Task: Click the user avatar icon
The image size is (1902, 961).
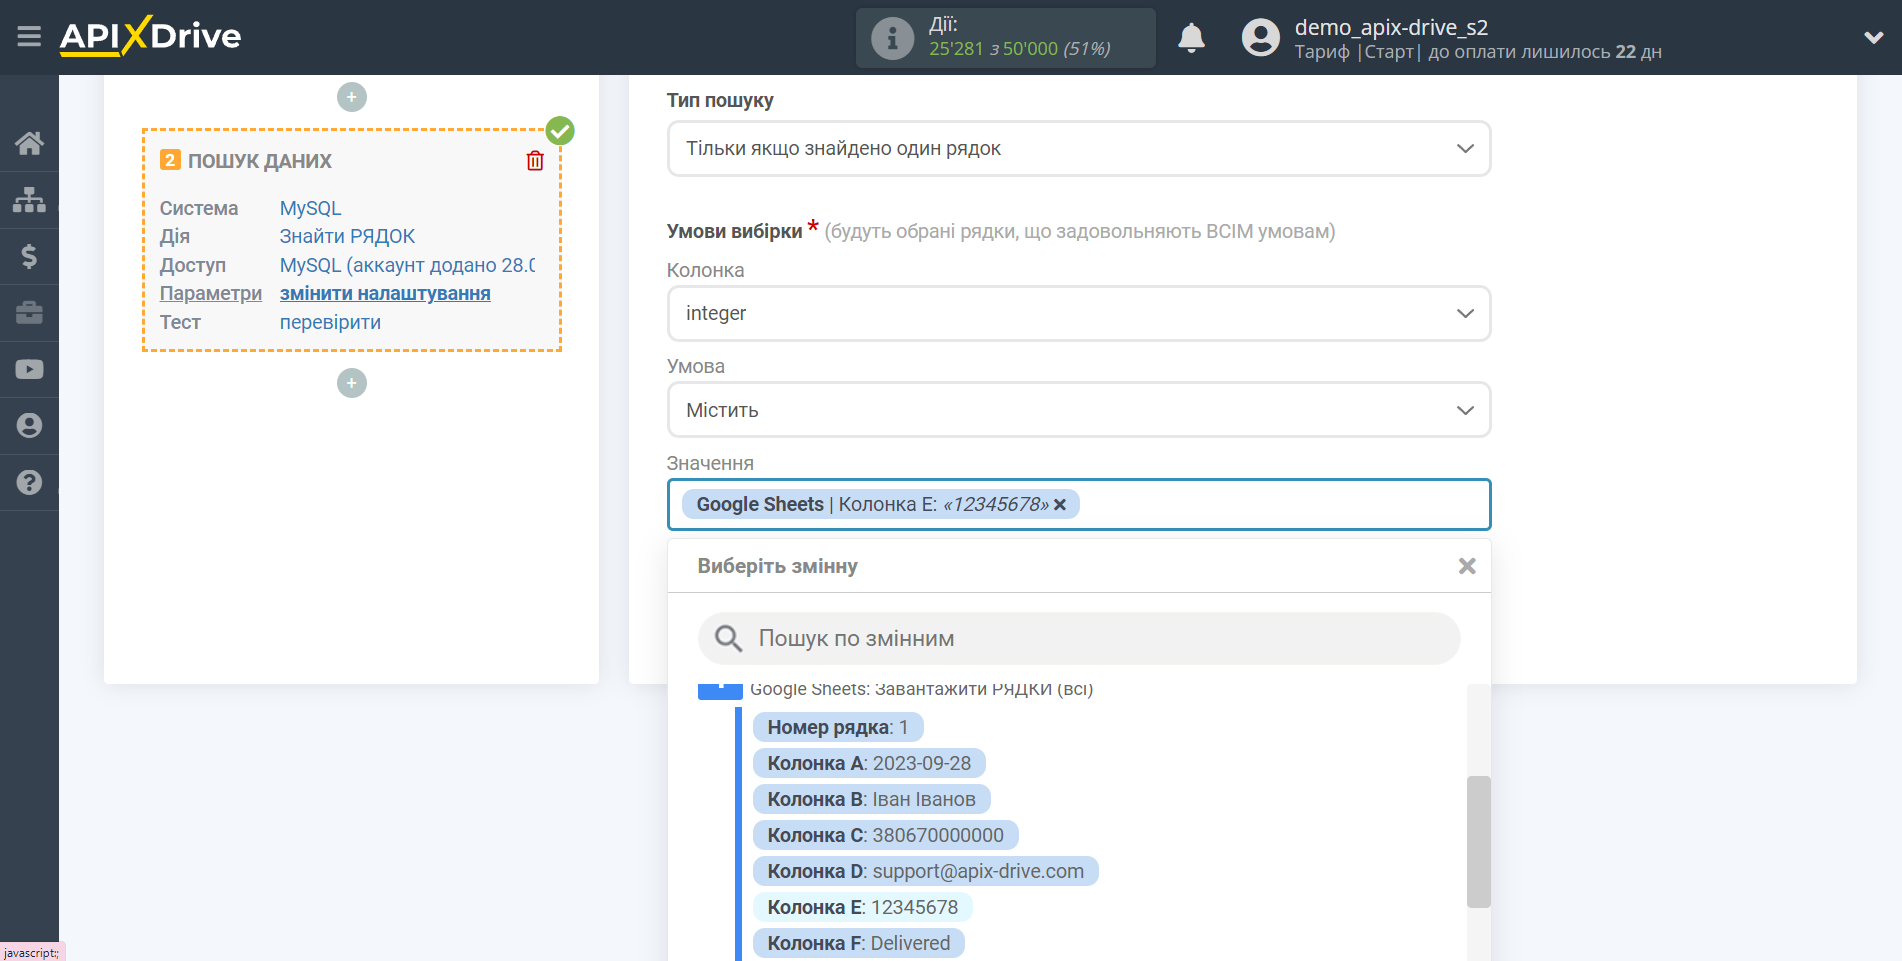Action: click(x=1260, y=38)
